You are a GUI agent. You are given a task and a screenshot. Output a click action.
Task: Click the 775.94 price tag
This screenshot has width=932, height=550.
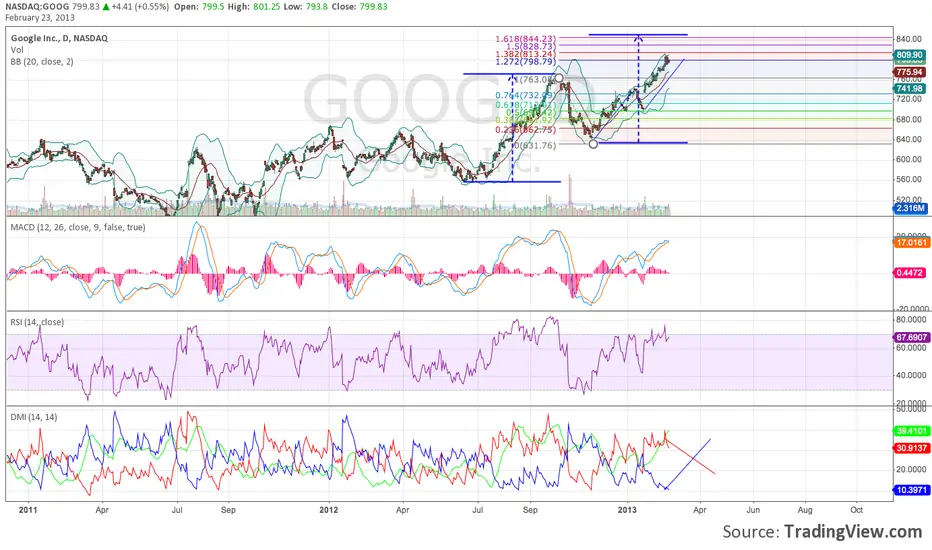pos(909,72)
